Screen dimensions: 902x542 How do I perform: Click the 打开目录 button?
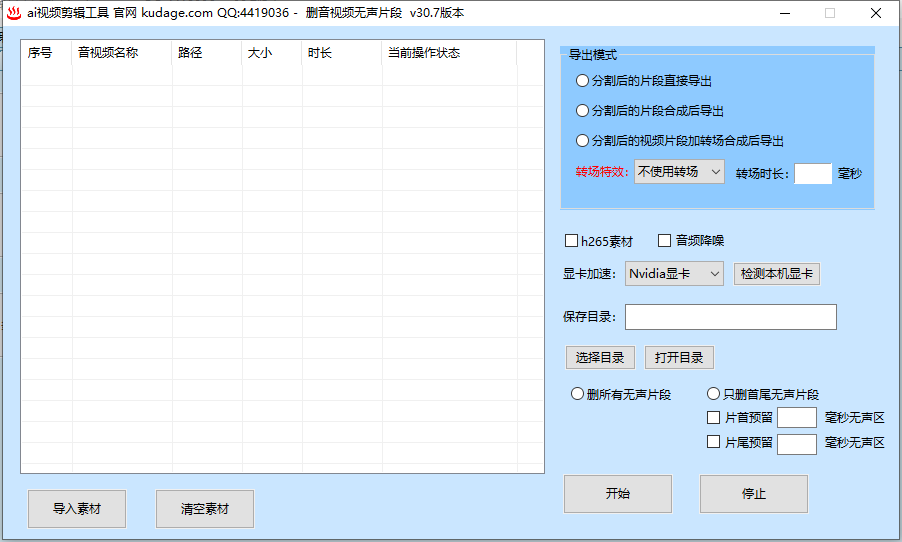(679, 358)
